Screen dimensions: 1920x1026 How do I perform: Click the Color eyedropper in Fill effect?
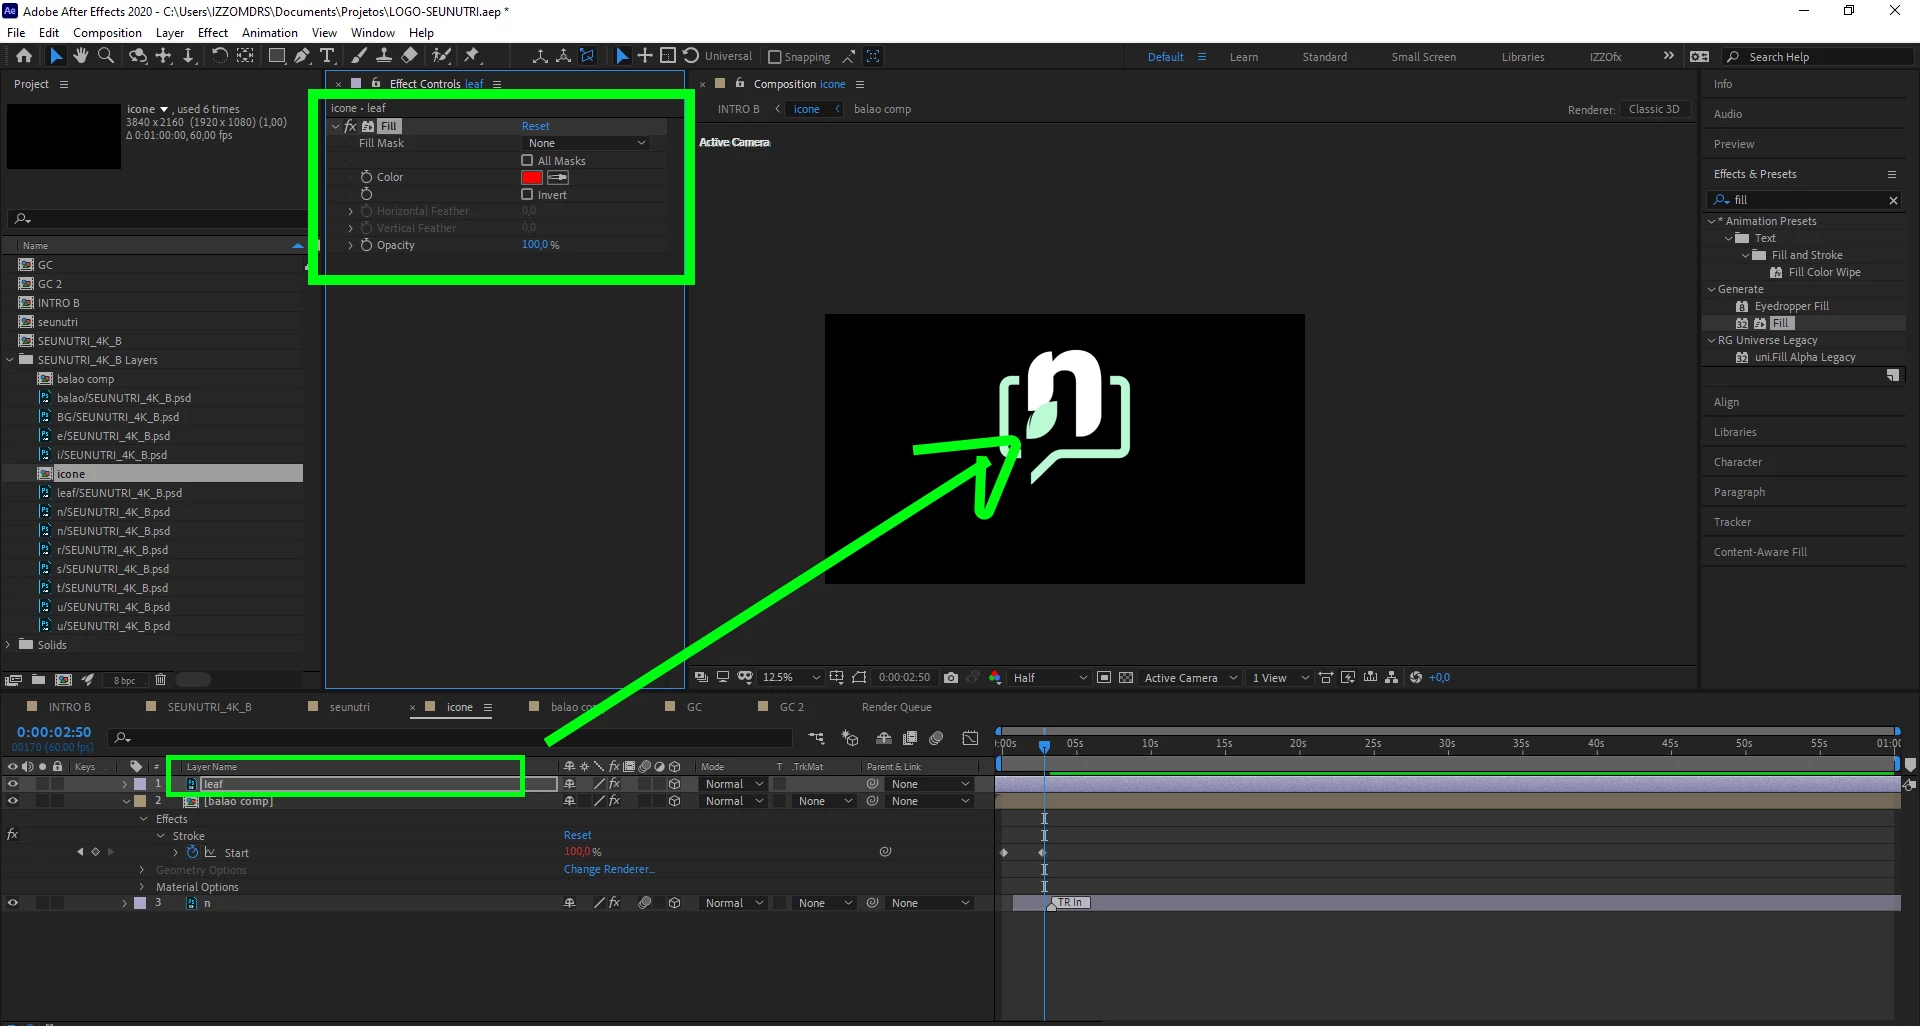click(558, 177)
